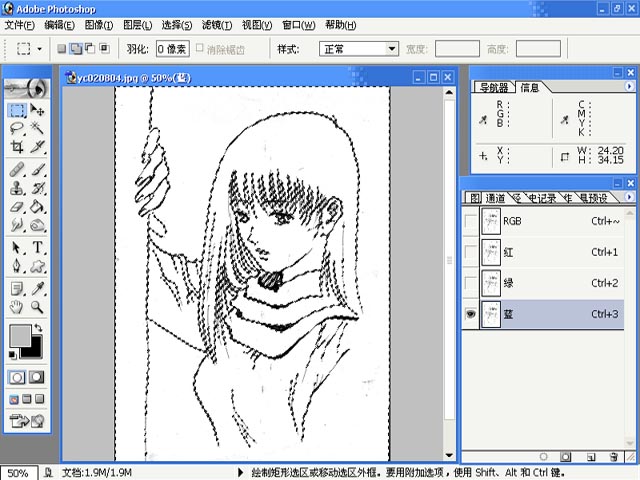Click the Jump to ImageReady icon
Image resolution: width=640 pixels, height=480 pixels.
[27, 421]
